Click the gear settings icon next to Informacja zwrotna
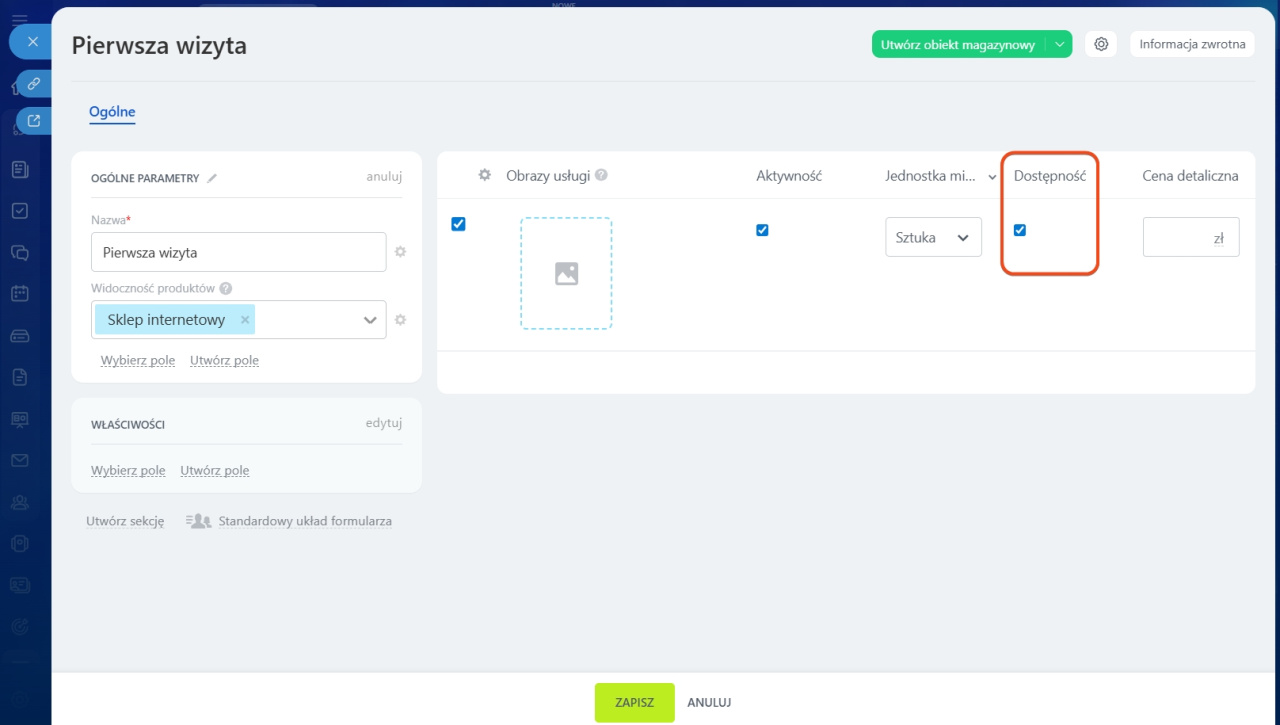 1101,44
